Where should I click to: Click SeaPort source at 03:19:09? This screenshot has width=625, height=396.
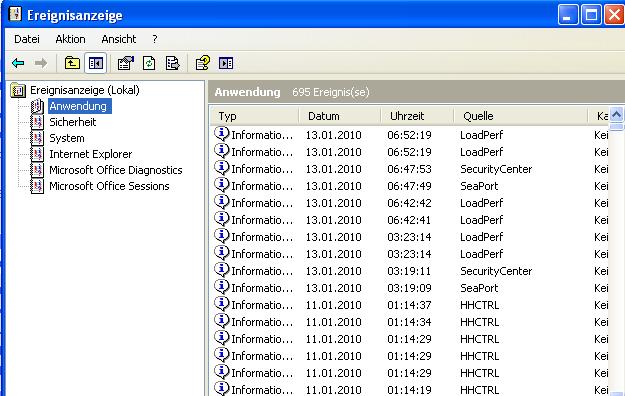tap(479, 288)
